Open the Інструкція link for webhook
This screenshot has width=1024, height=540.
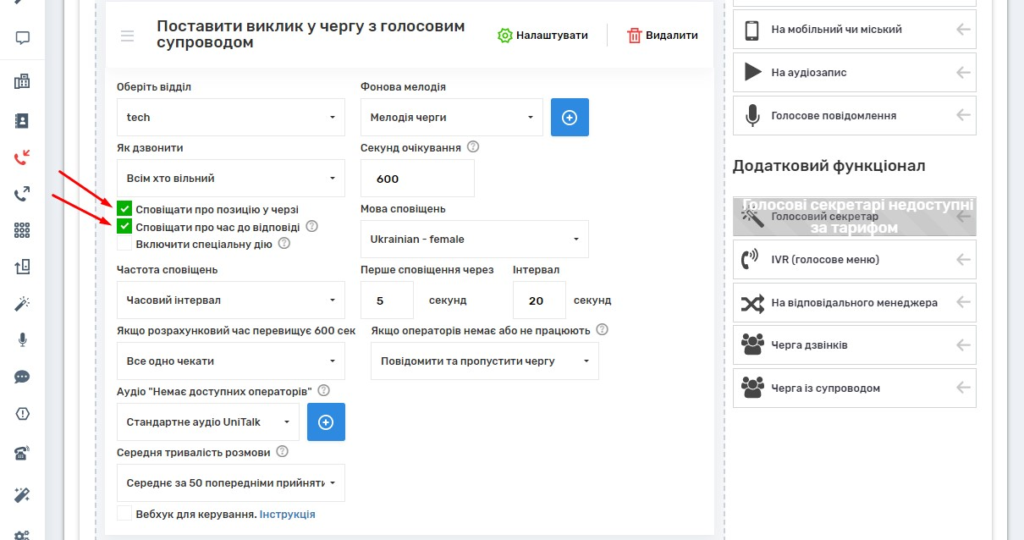tap(287, 514)
